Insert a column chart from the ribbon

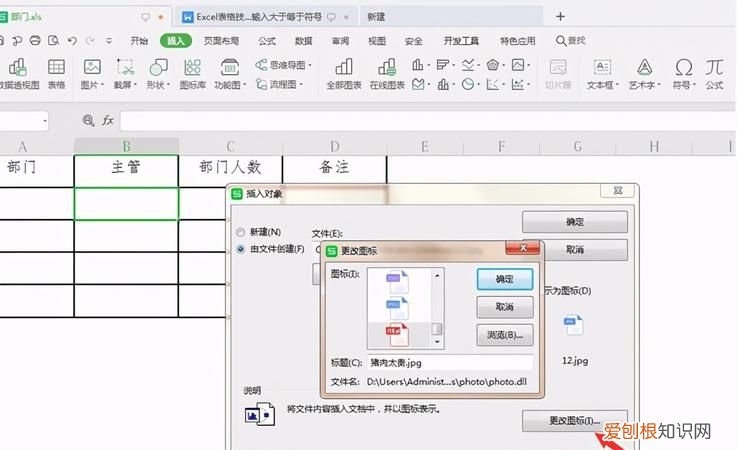(417, 64)
